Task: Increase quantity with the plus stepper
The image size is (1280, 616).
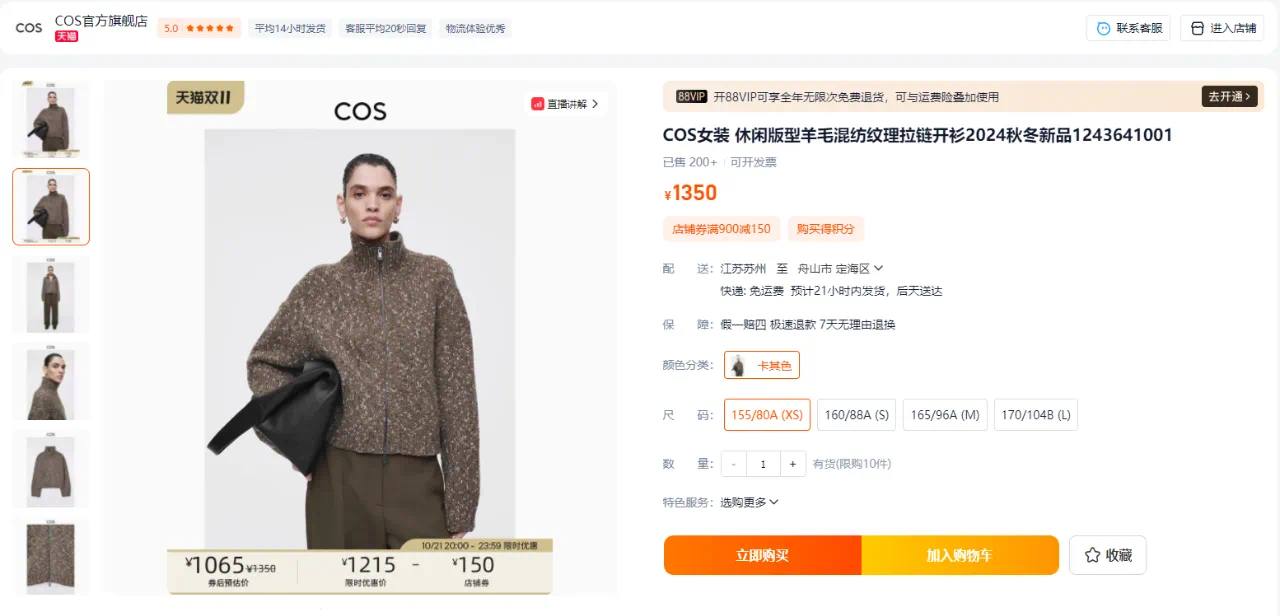Action: pyautogui.click(x=793, y=464)
